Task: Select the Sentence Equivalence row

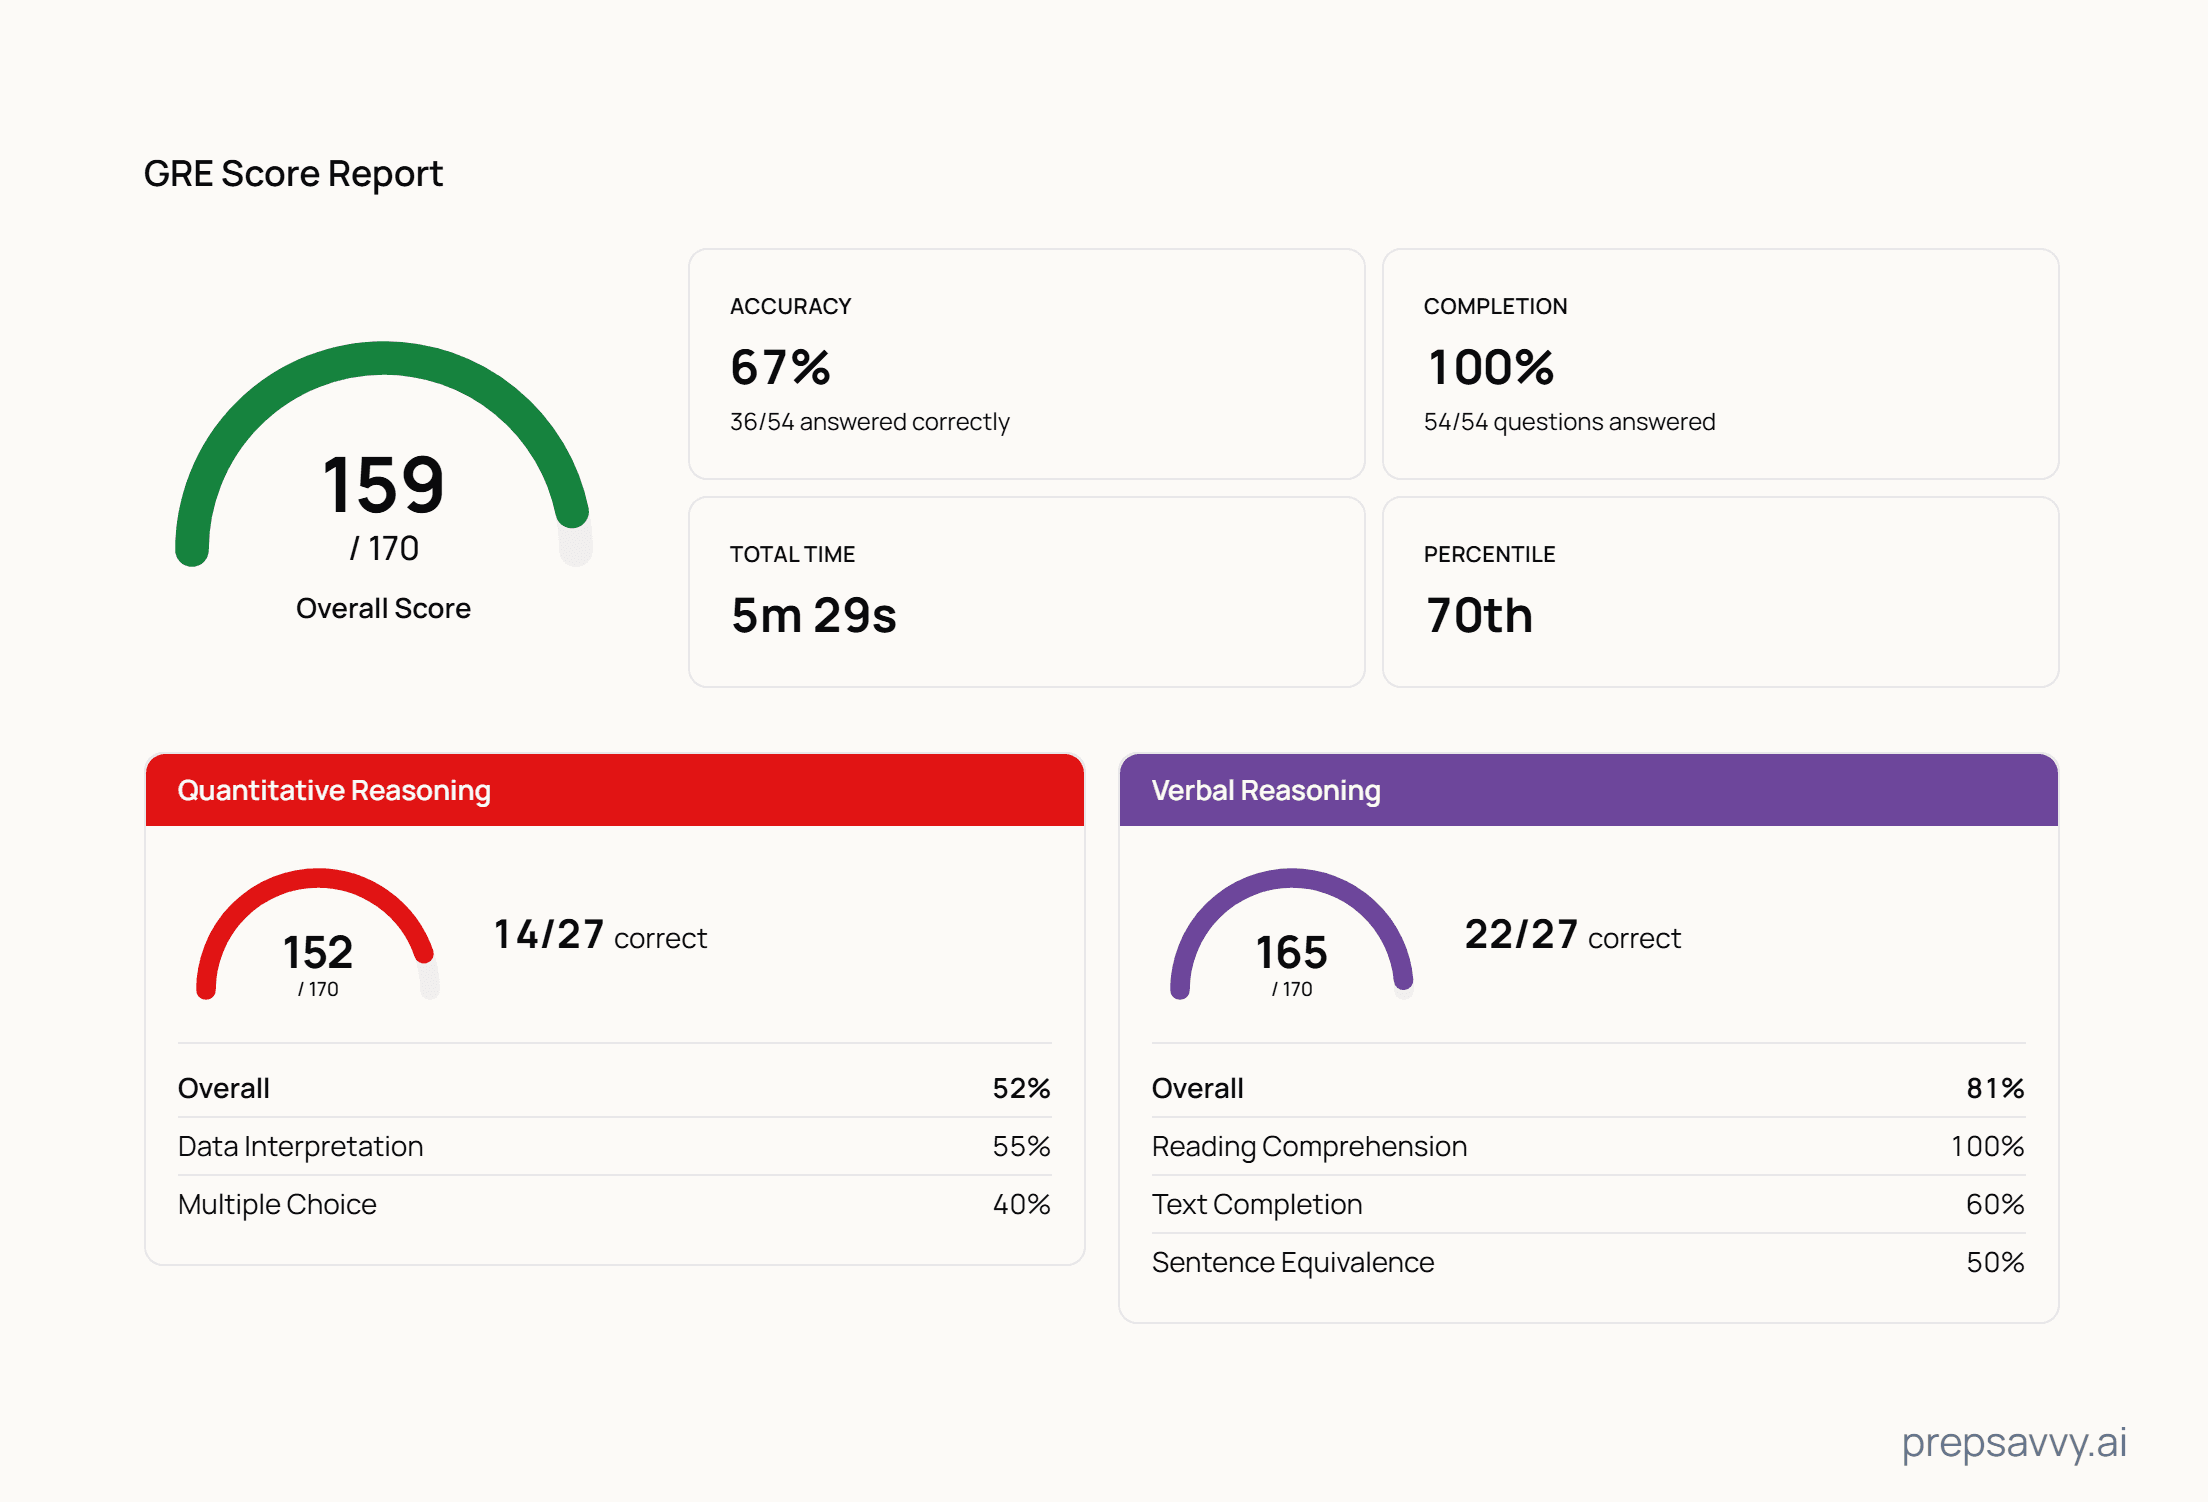Action: coord(1589,1262)
